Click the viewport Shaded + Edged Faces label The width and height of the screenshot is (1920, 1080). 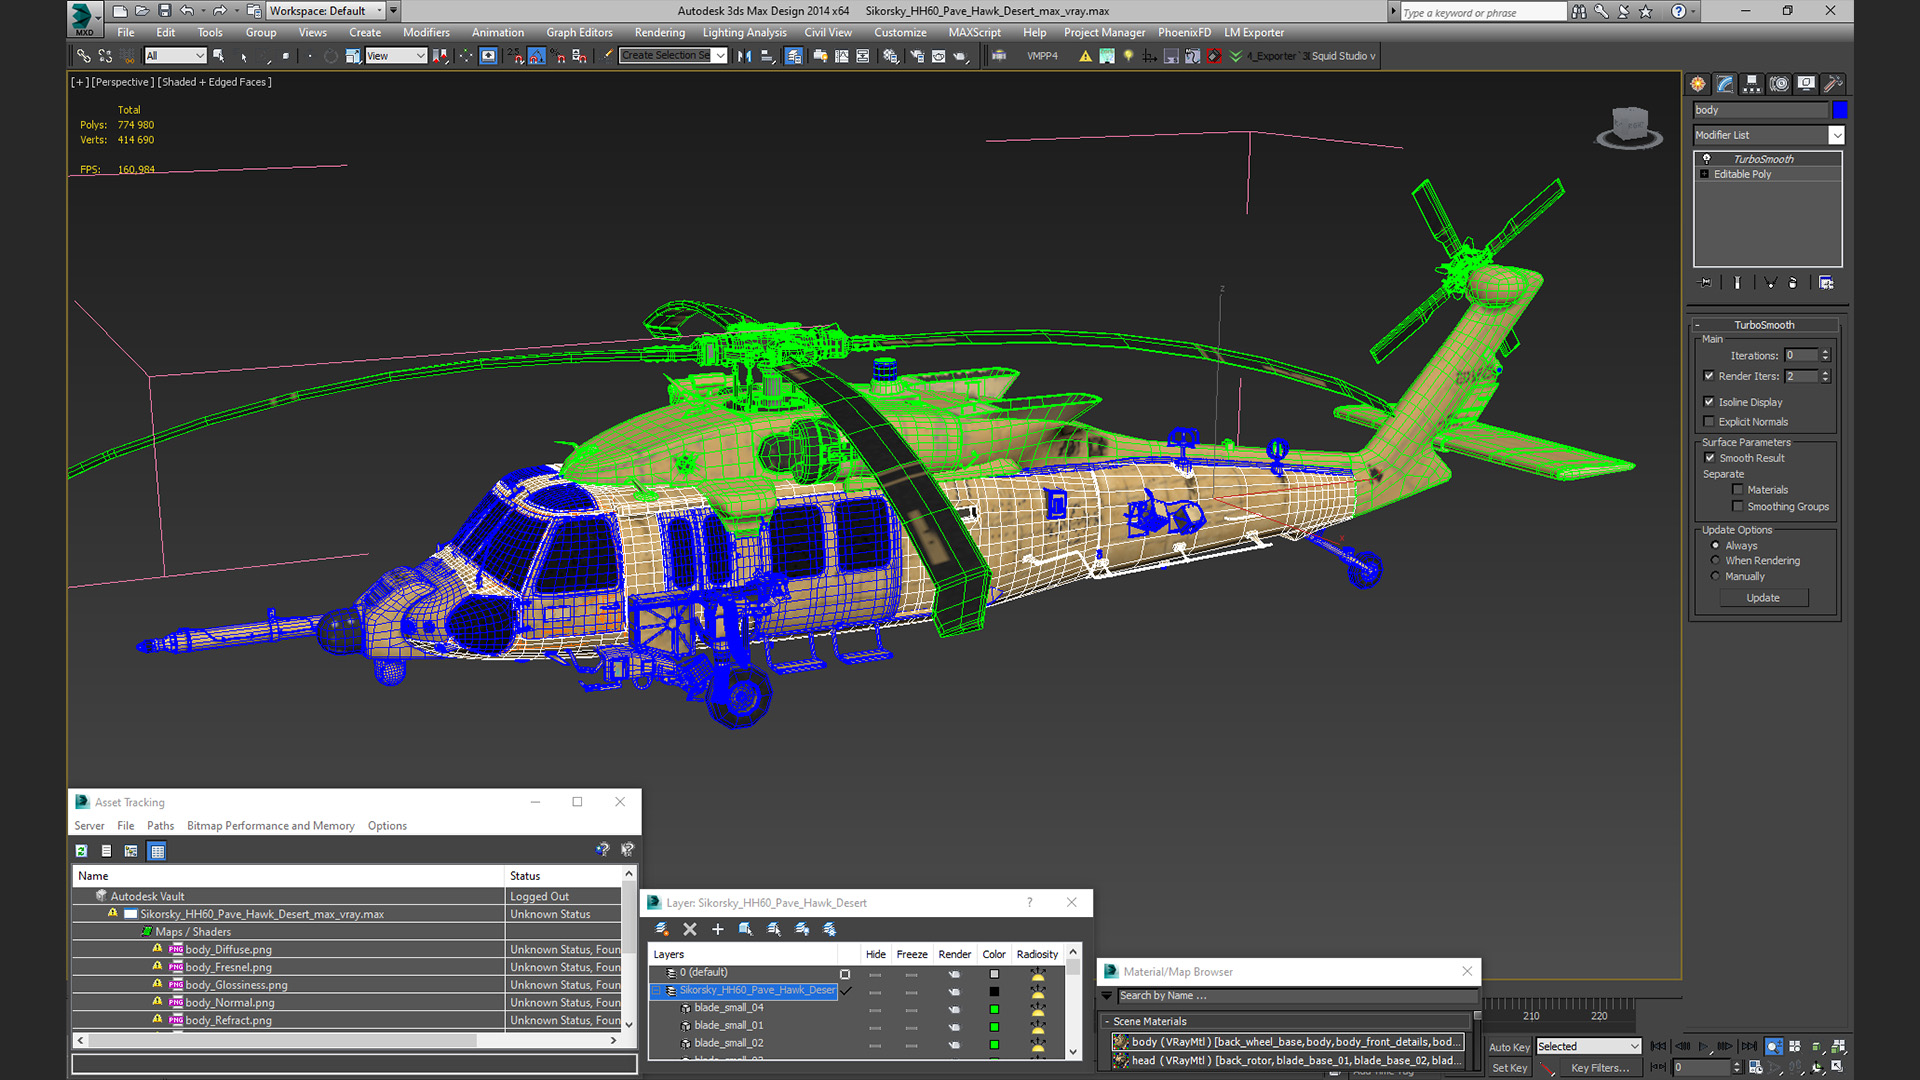tap(214, 82)
